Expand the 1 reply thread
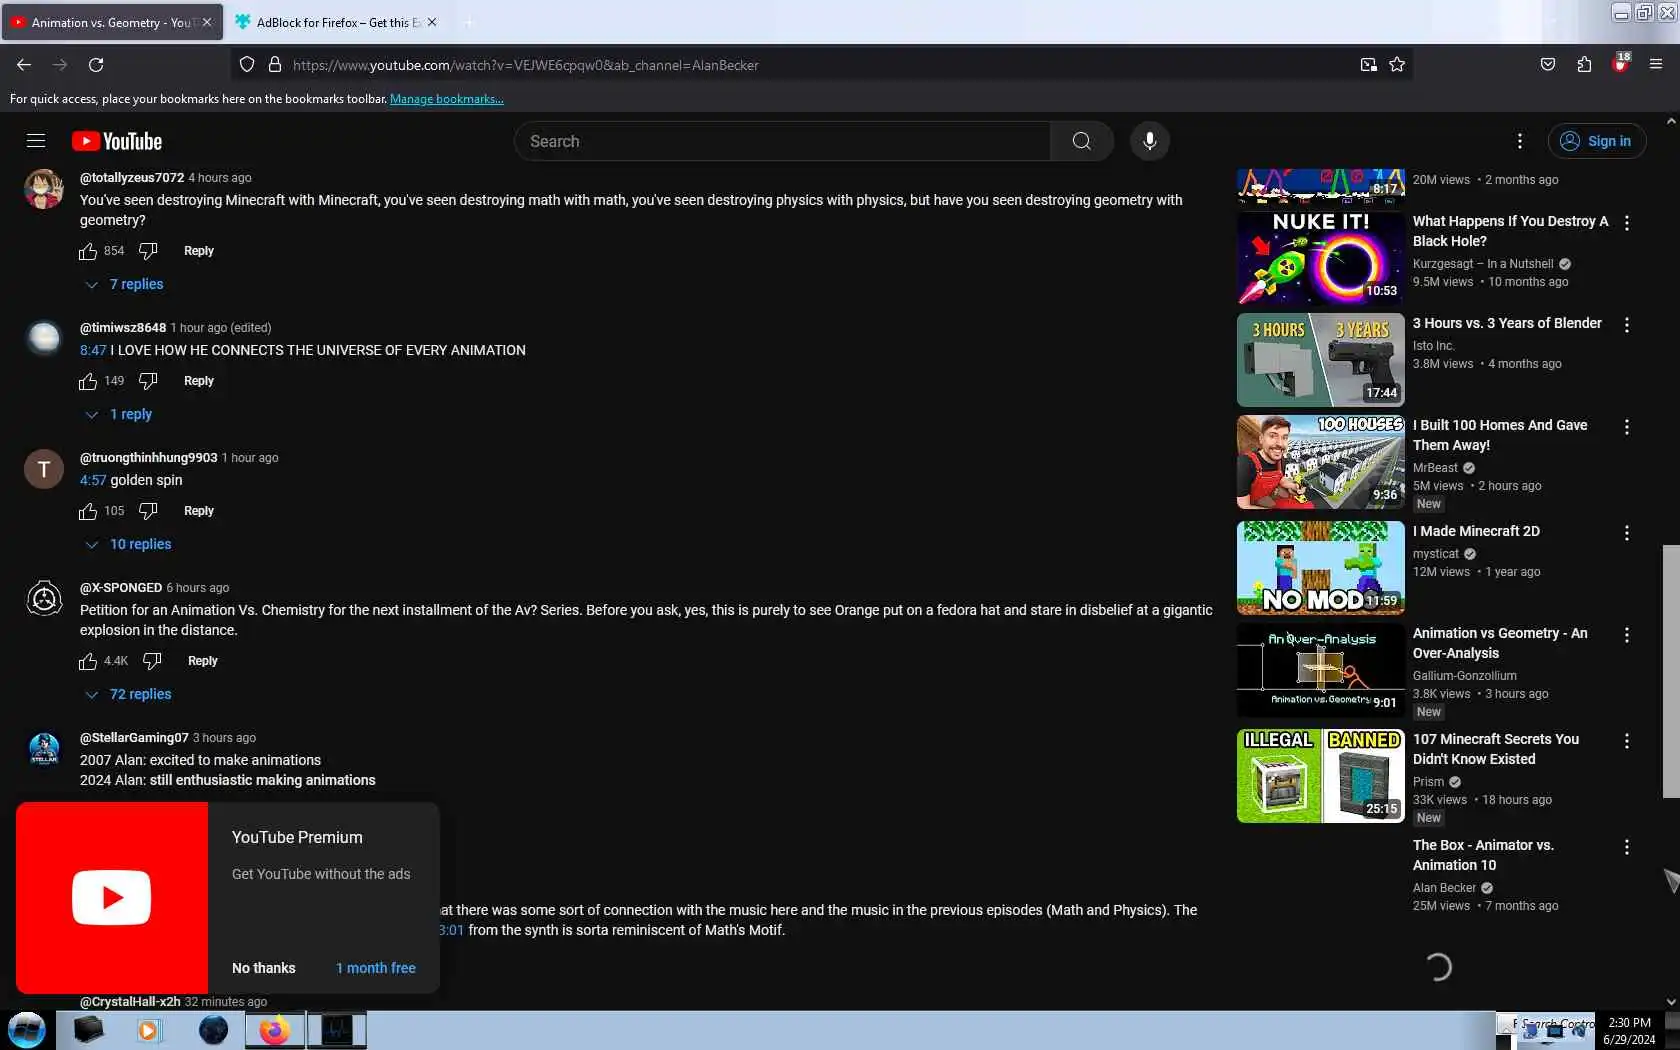The image size is (1680, 1050). click(119, 414)
